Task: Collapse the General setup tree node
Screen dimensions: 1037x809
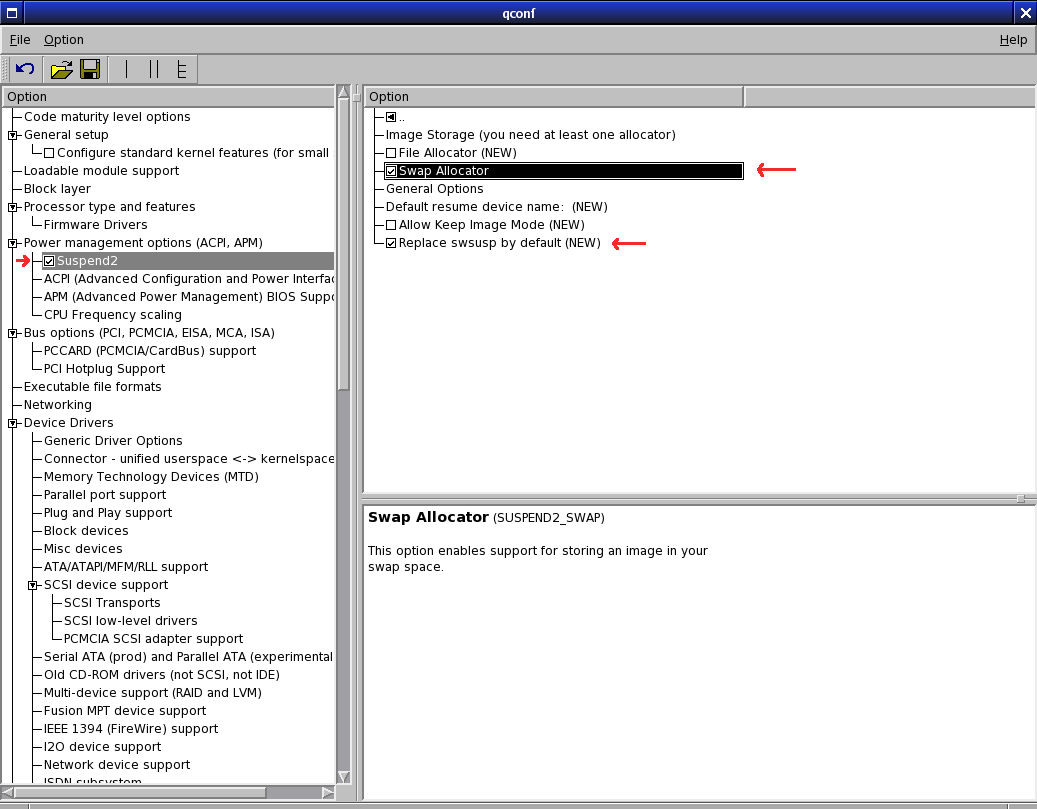Action: pos(13,135)
